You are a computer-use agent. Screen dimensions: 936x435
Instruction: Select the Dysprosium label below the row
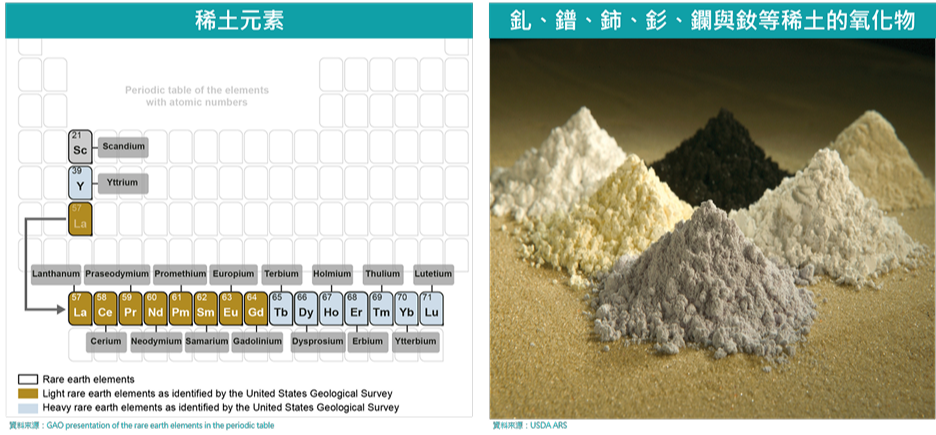pyautogui.click(x=317, y=341)
